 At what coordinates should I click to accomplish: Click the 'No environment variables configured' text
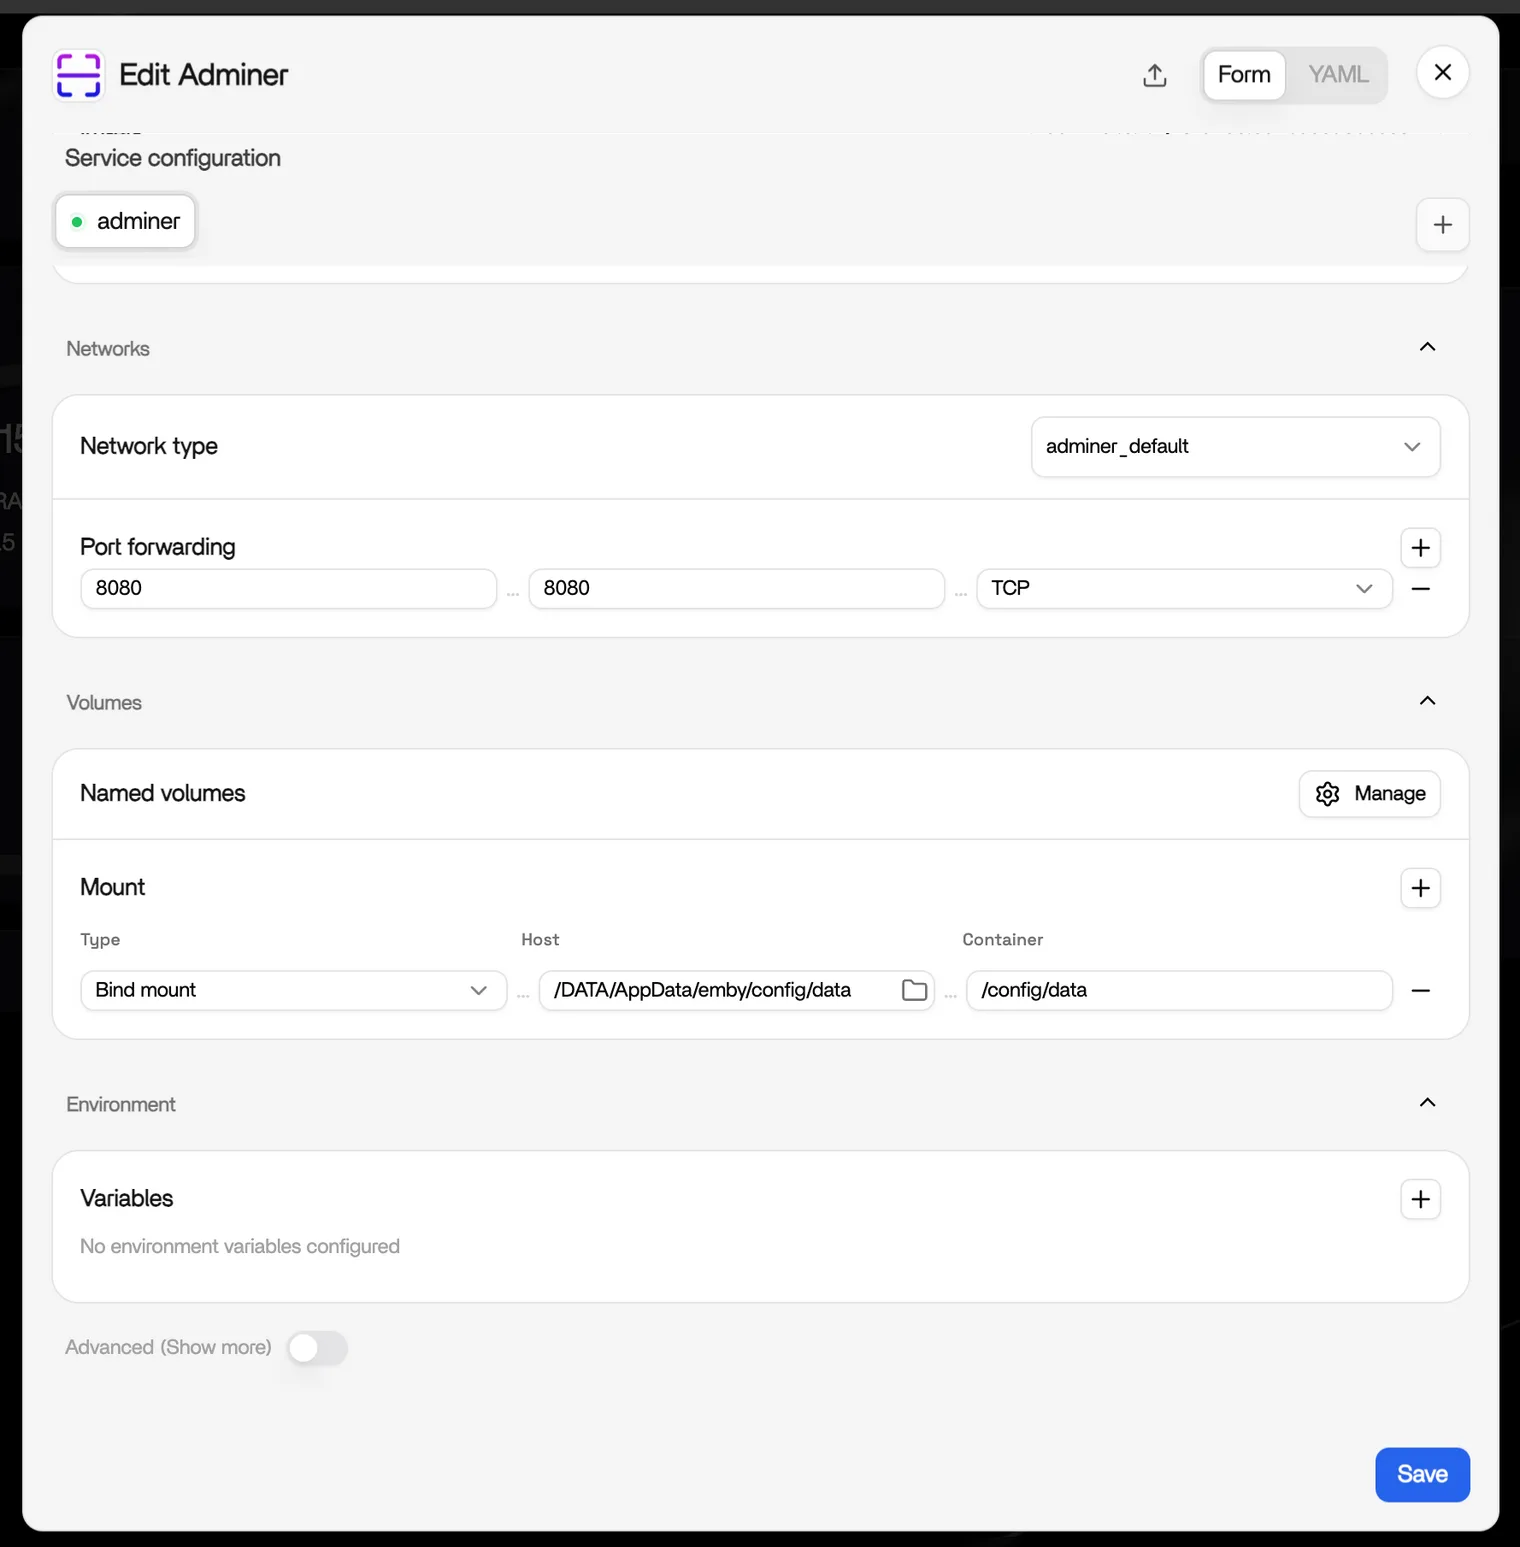click(x=240, y=1247)
